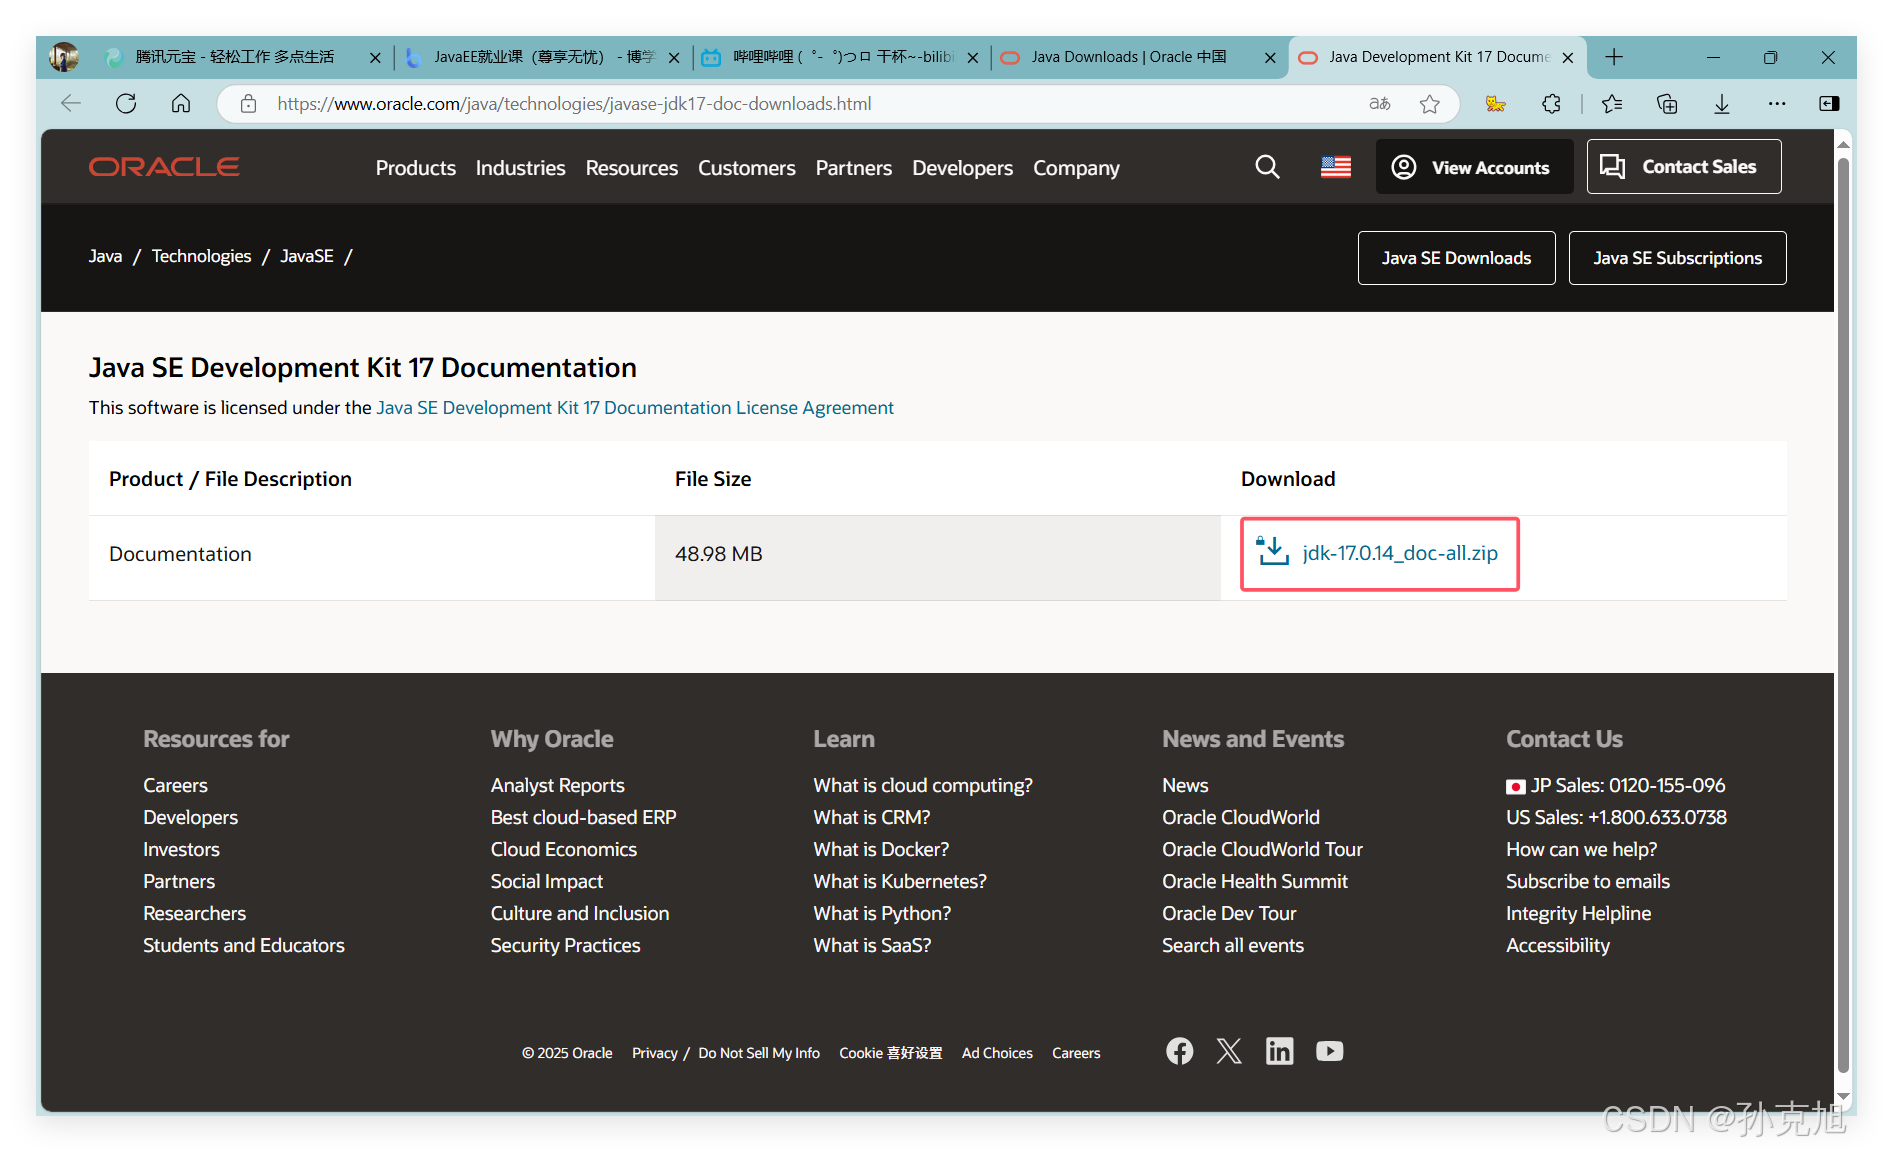The width and height of the screenshot is (1893, 1152).
Task: Click the Oracle logo
Action: [x=164, y=167]
